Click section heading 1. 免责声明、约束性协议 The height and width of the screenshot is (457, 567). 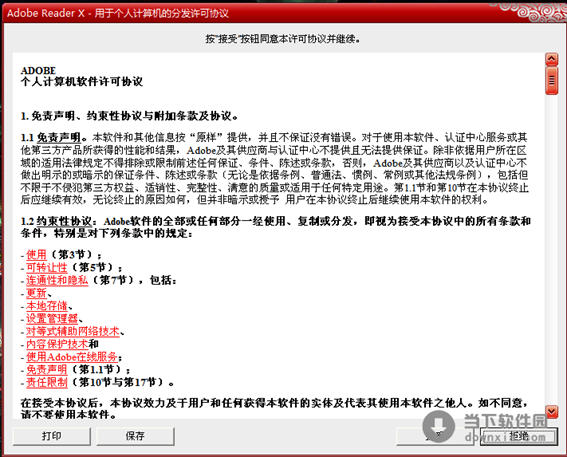pos(129,116)
